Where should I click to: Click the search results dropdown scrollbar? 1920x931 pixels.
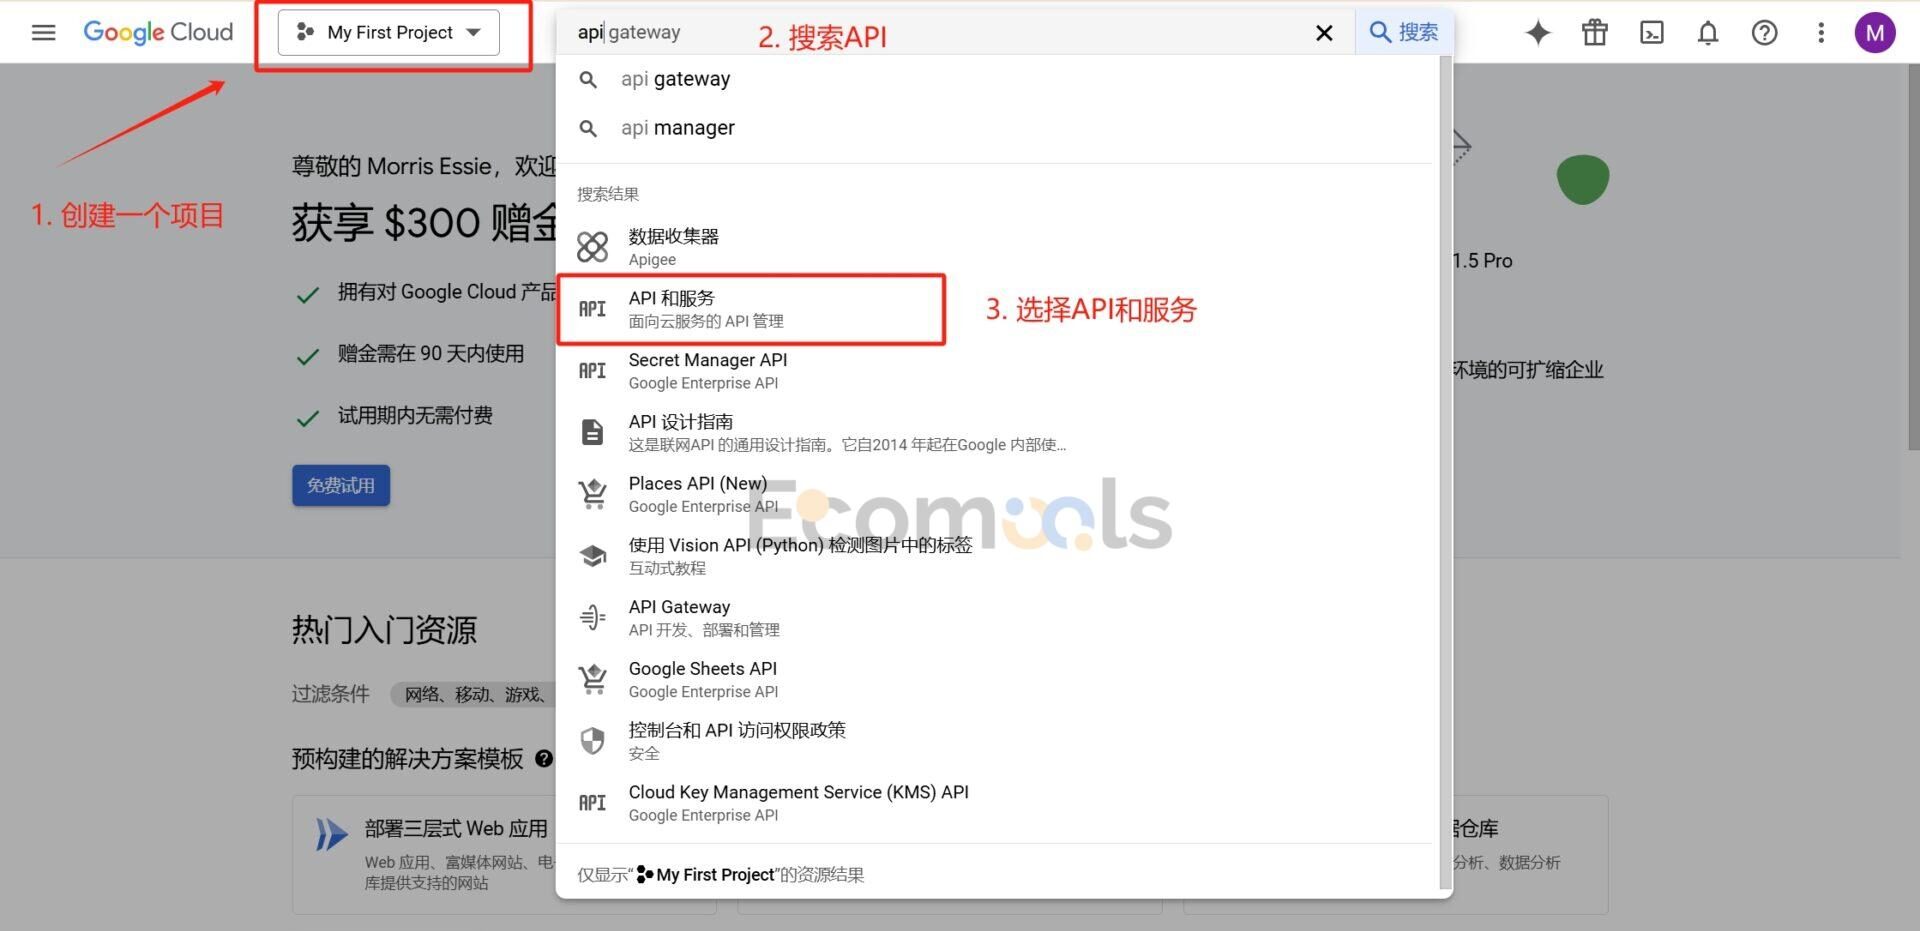tap(1444, 470)
